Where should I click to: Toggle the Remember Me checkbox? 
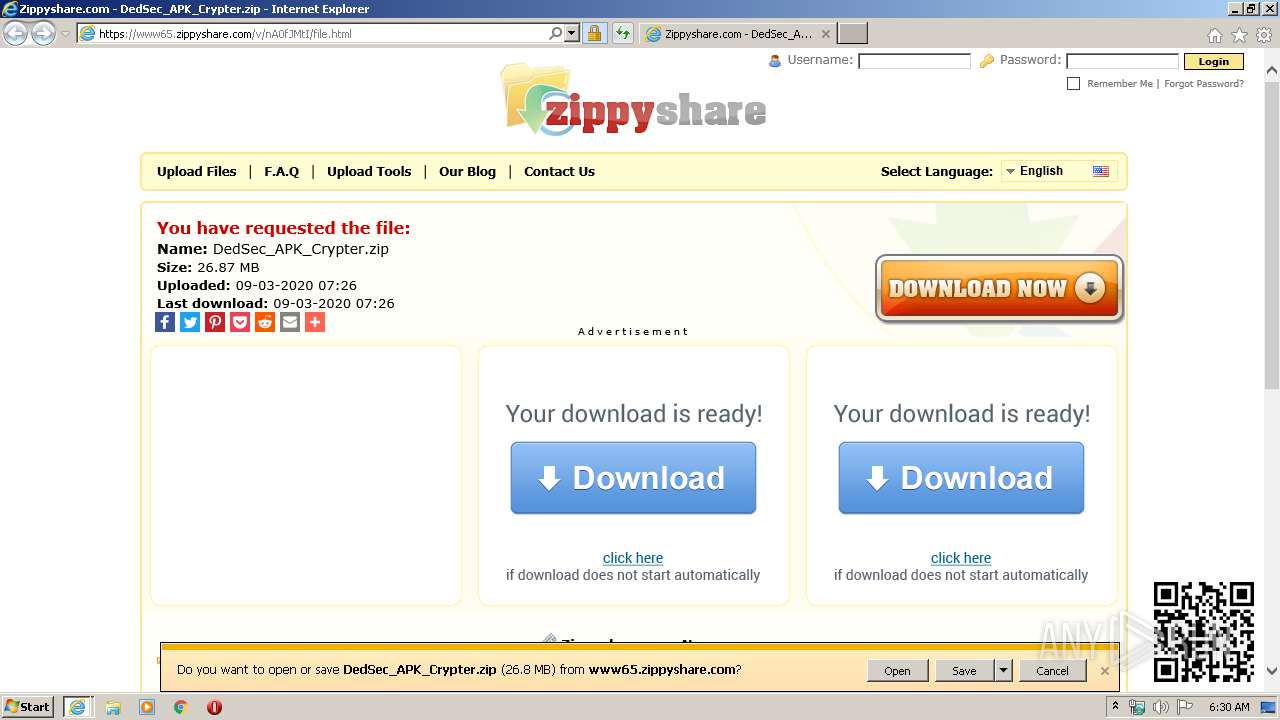1073,84
